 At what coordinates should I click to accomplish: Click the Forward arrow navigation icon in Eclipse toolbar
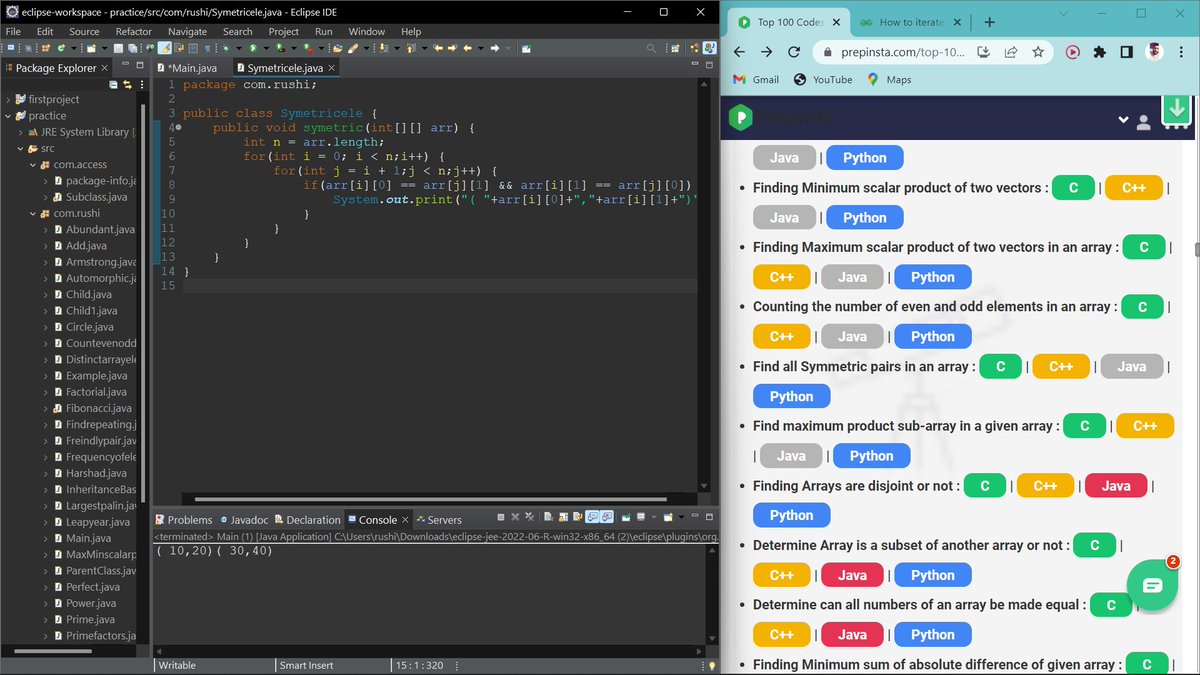point(495,48)
